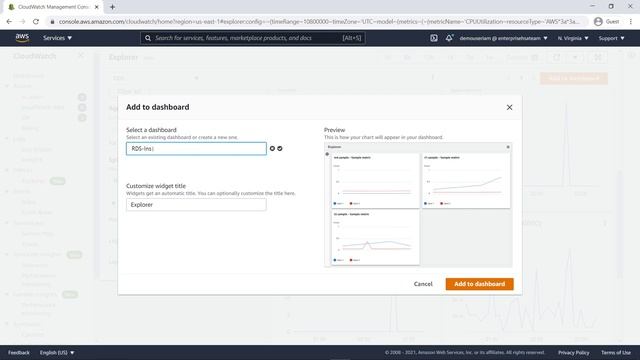Viewport: 640px width, 360px height.
Task: Click the bottom sample chart in the preview
Action: point(375,238)
